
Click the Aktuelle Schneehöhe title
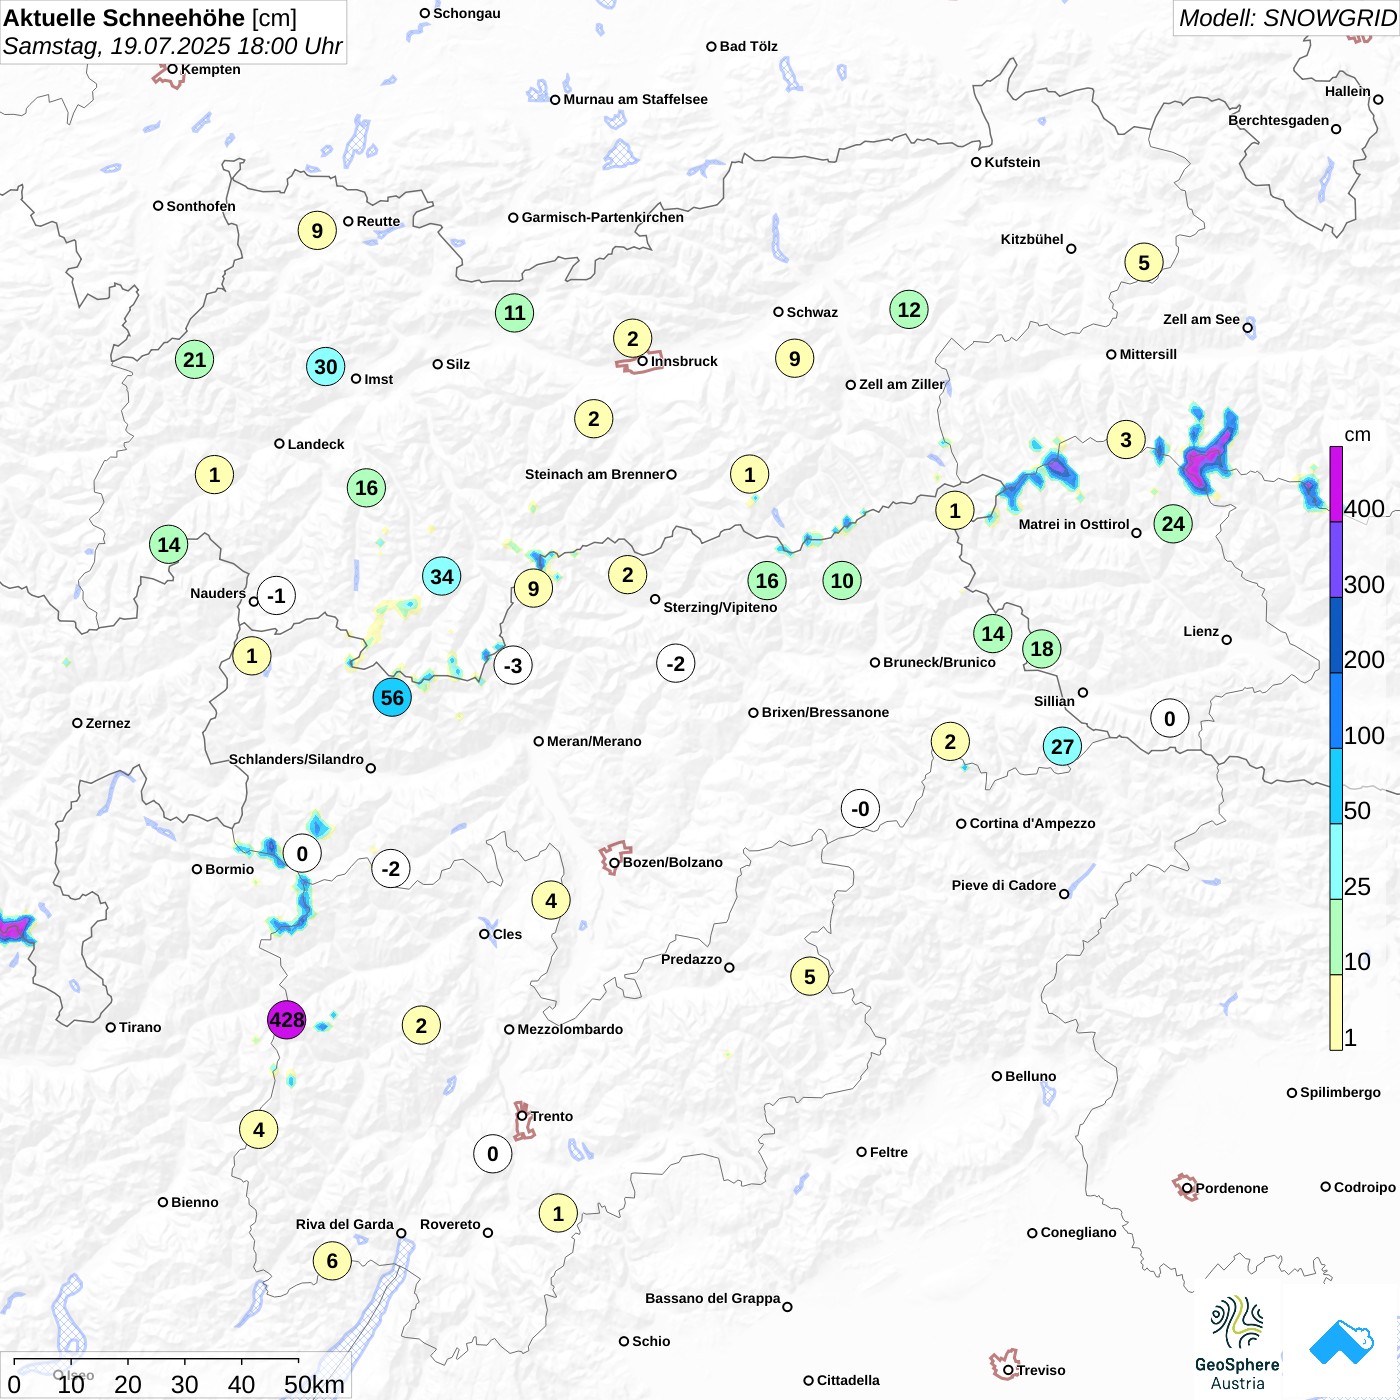(124, 18)
